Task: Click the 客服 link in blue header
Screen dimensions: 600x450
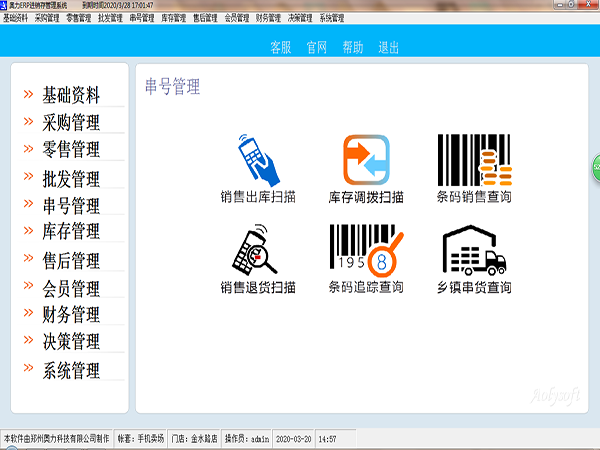Action: tap(281, 47)
